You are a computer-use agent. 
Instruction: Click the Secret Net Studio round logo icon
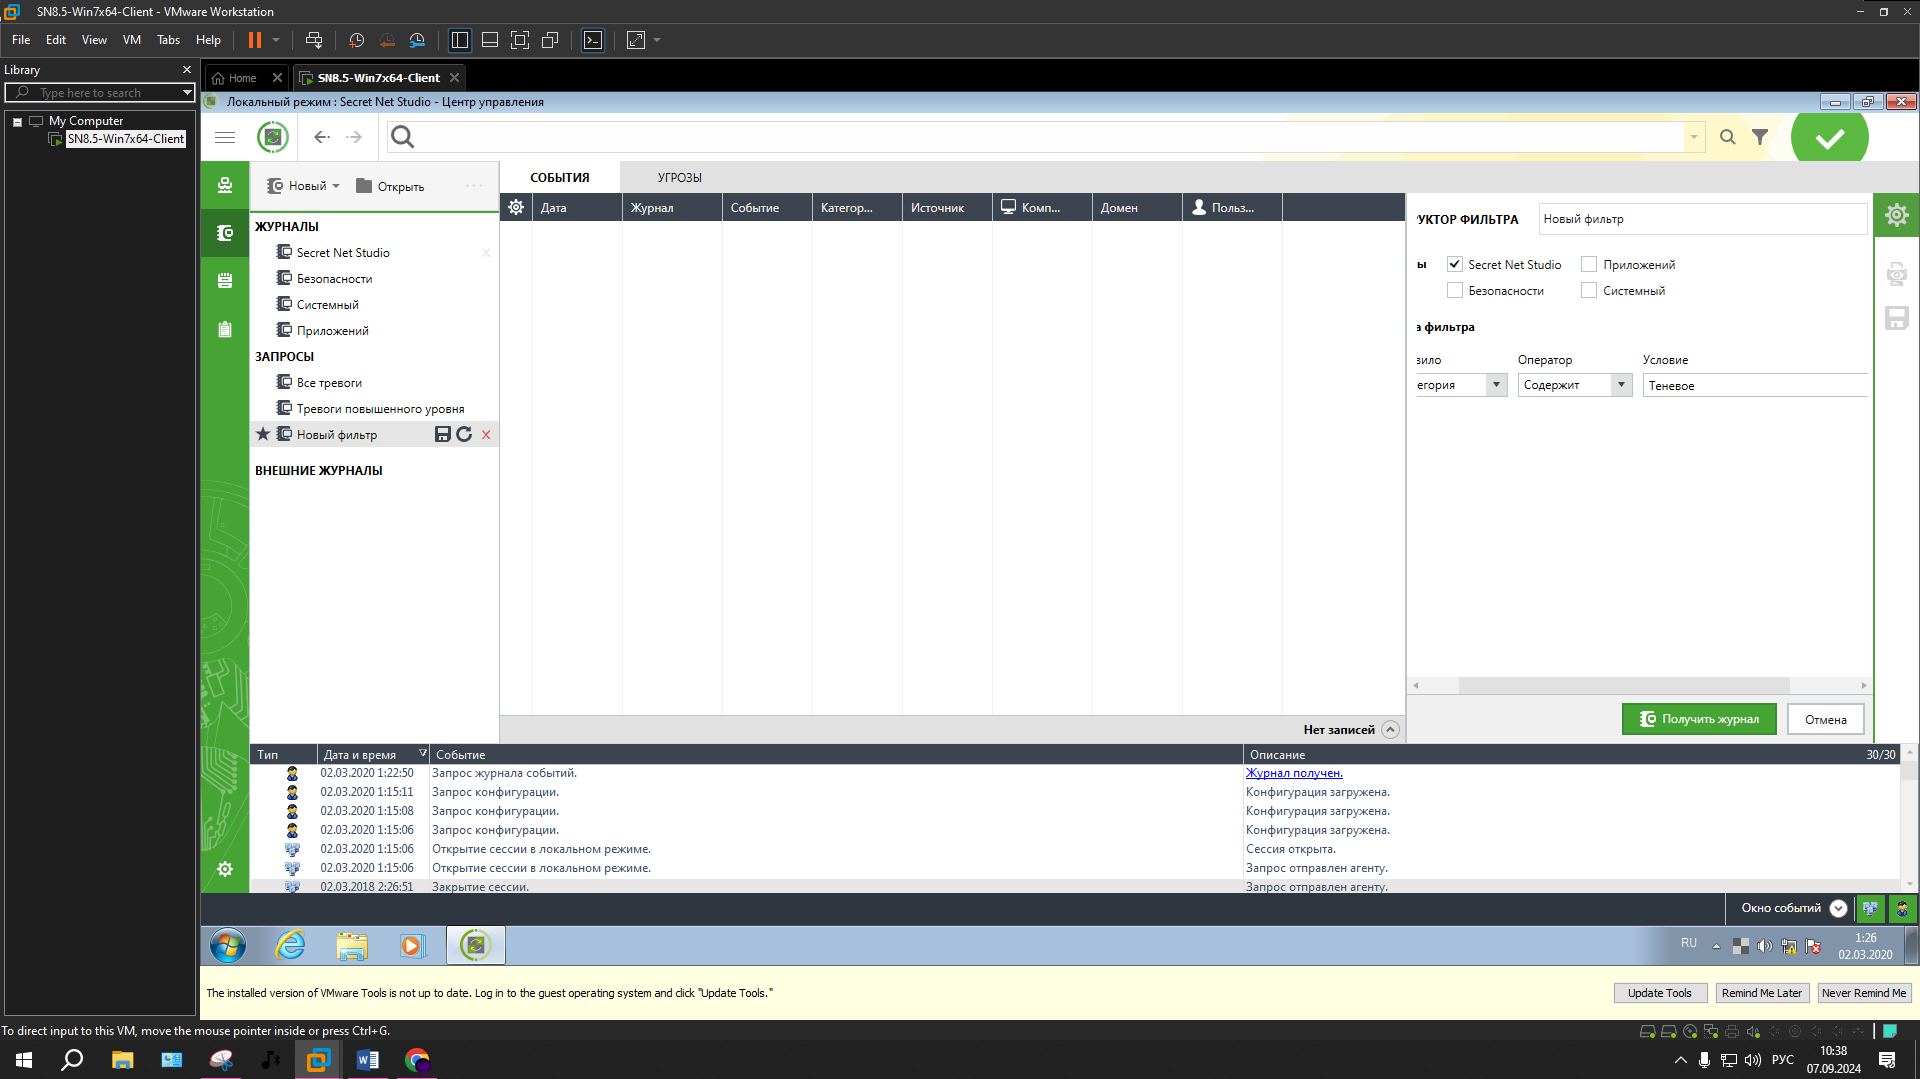272,137
